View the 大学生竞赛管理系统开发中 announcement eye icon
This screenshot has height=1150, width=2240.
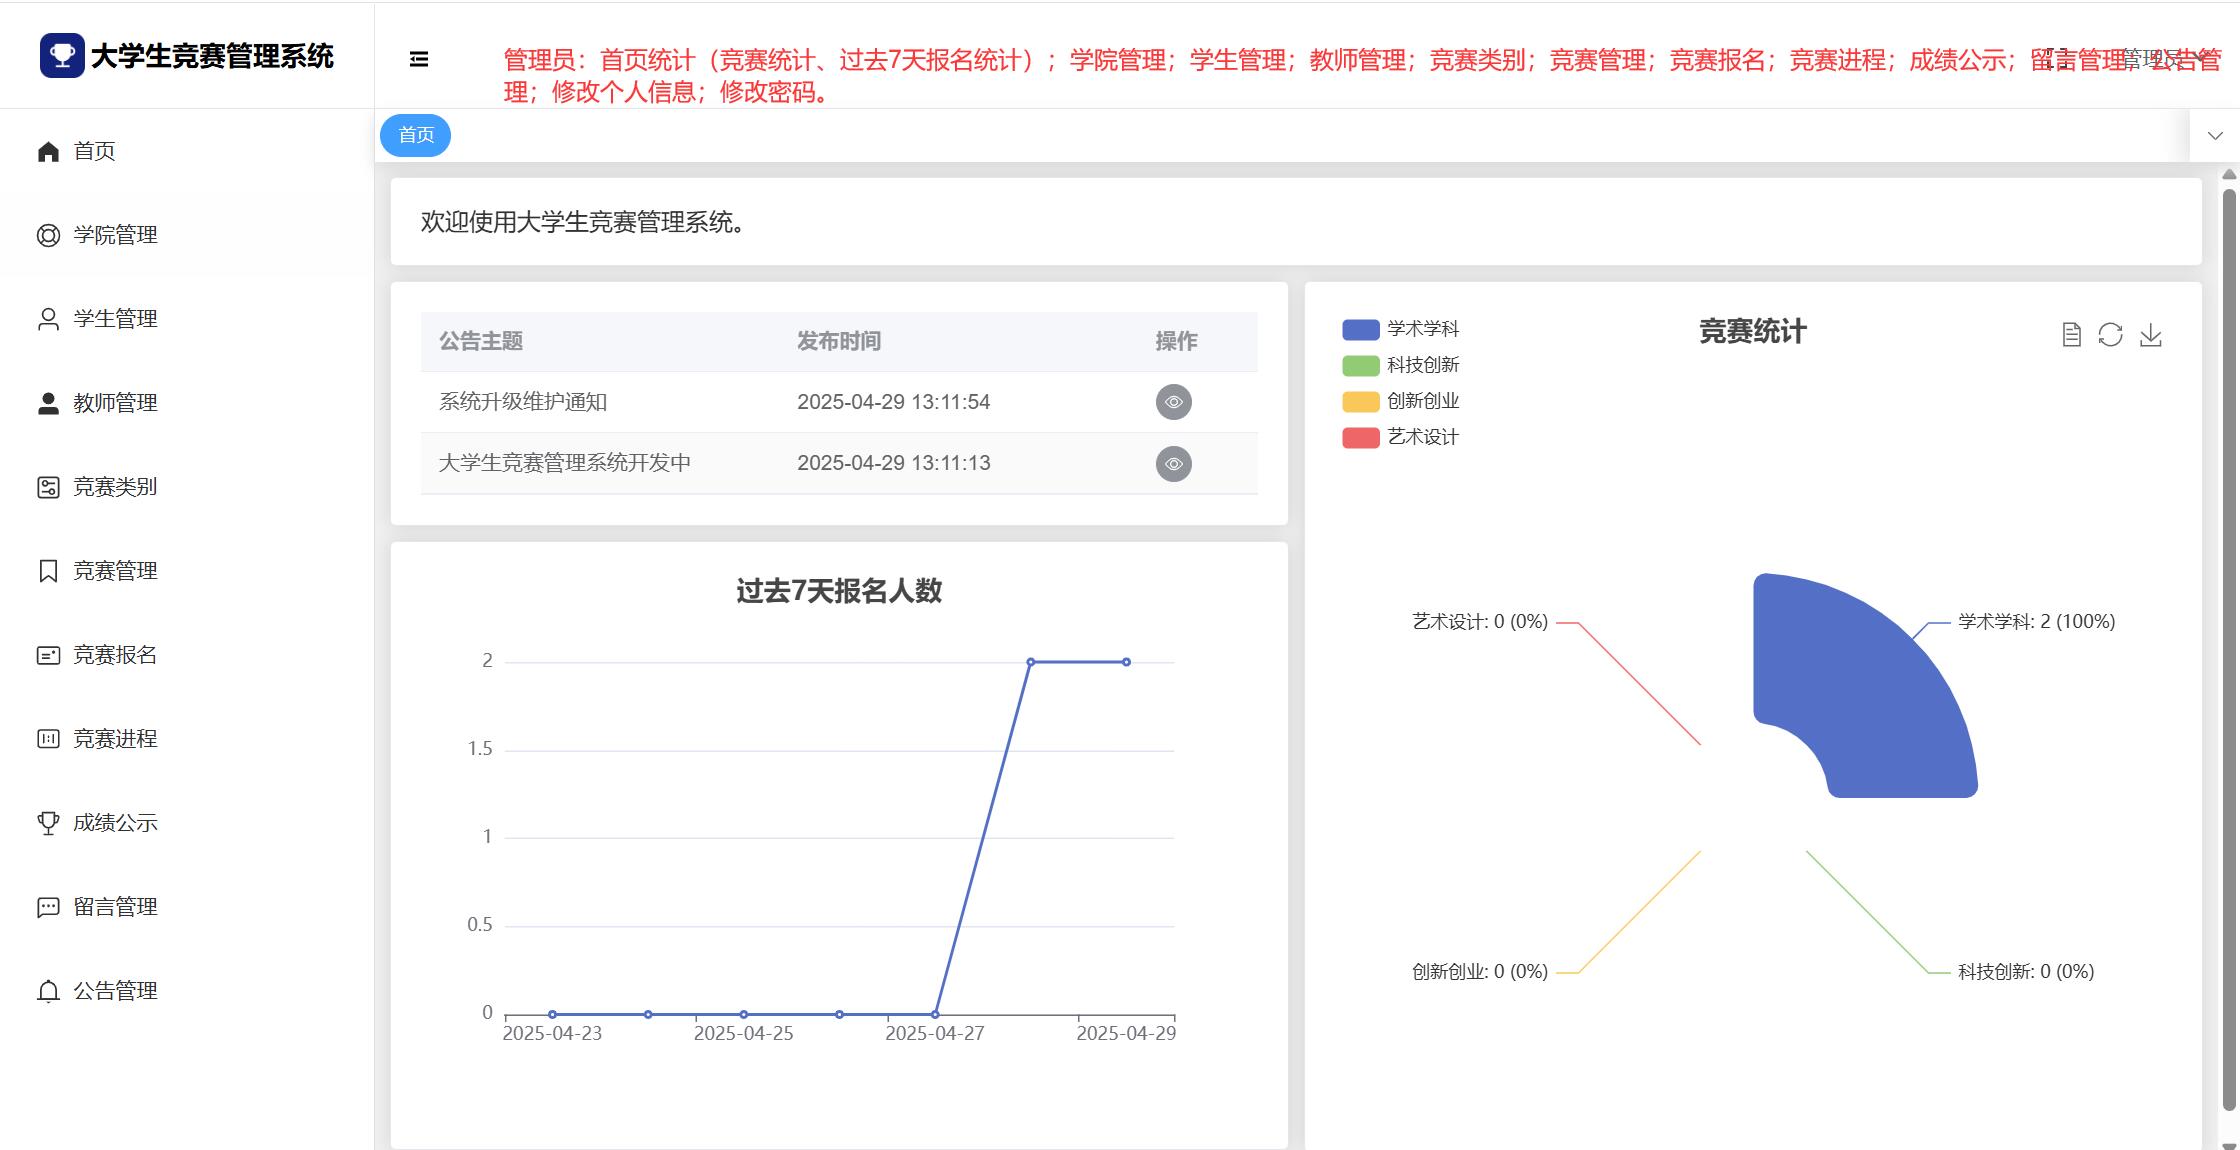[x=1173, y=464]
